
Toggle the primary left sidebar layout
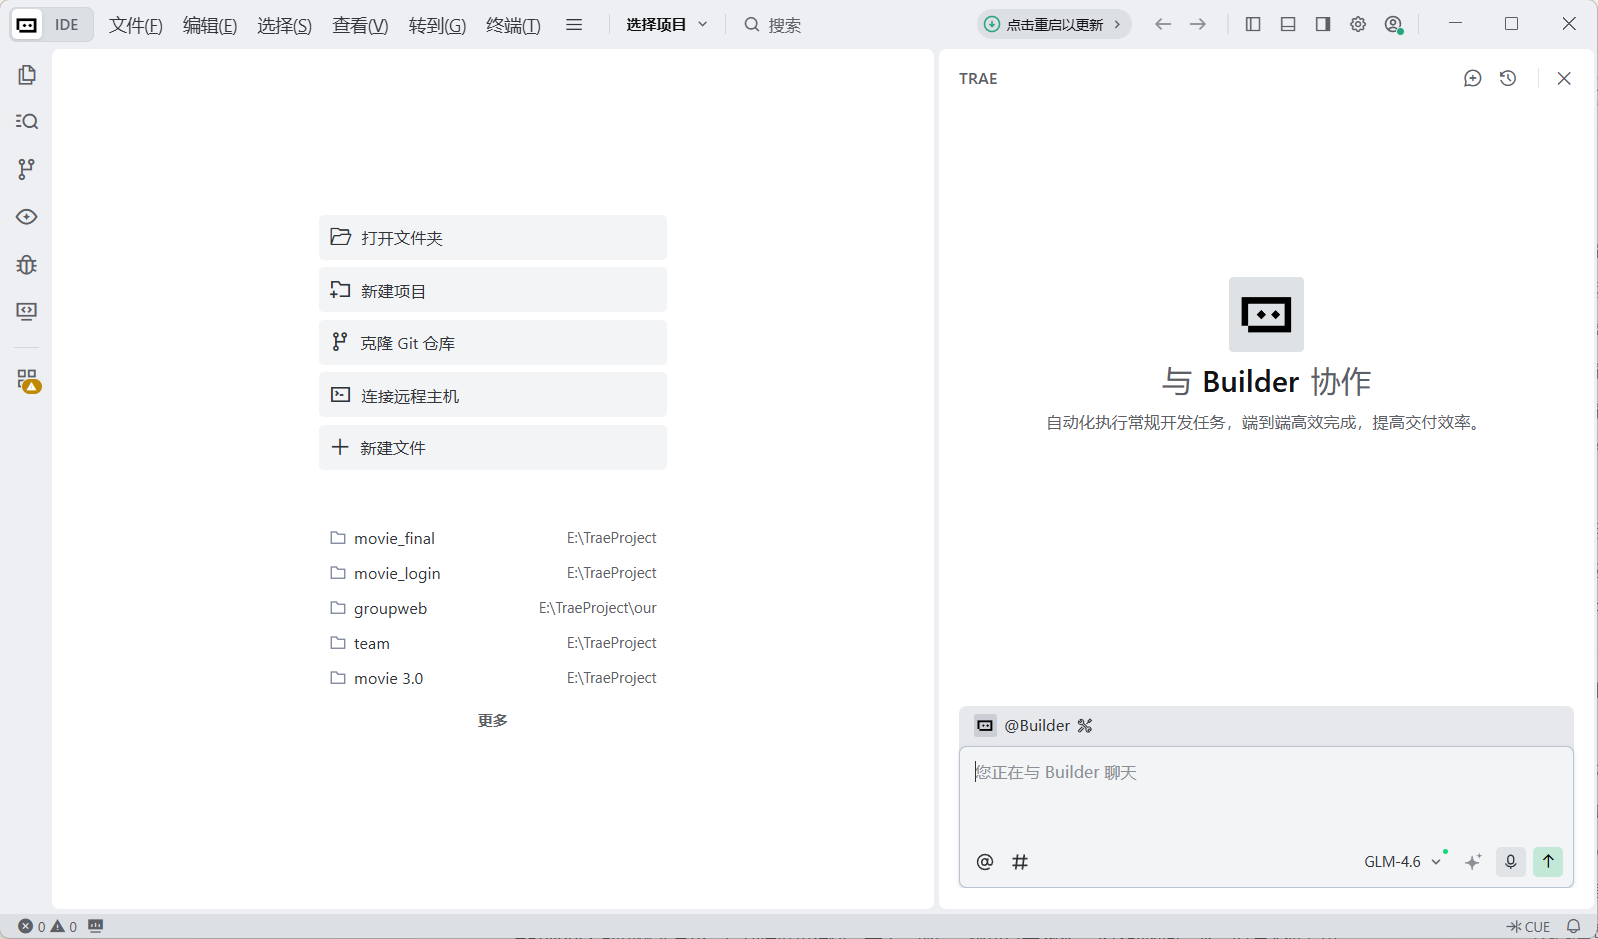coord(1253,24)
